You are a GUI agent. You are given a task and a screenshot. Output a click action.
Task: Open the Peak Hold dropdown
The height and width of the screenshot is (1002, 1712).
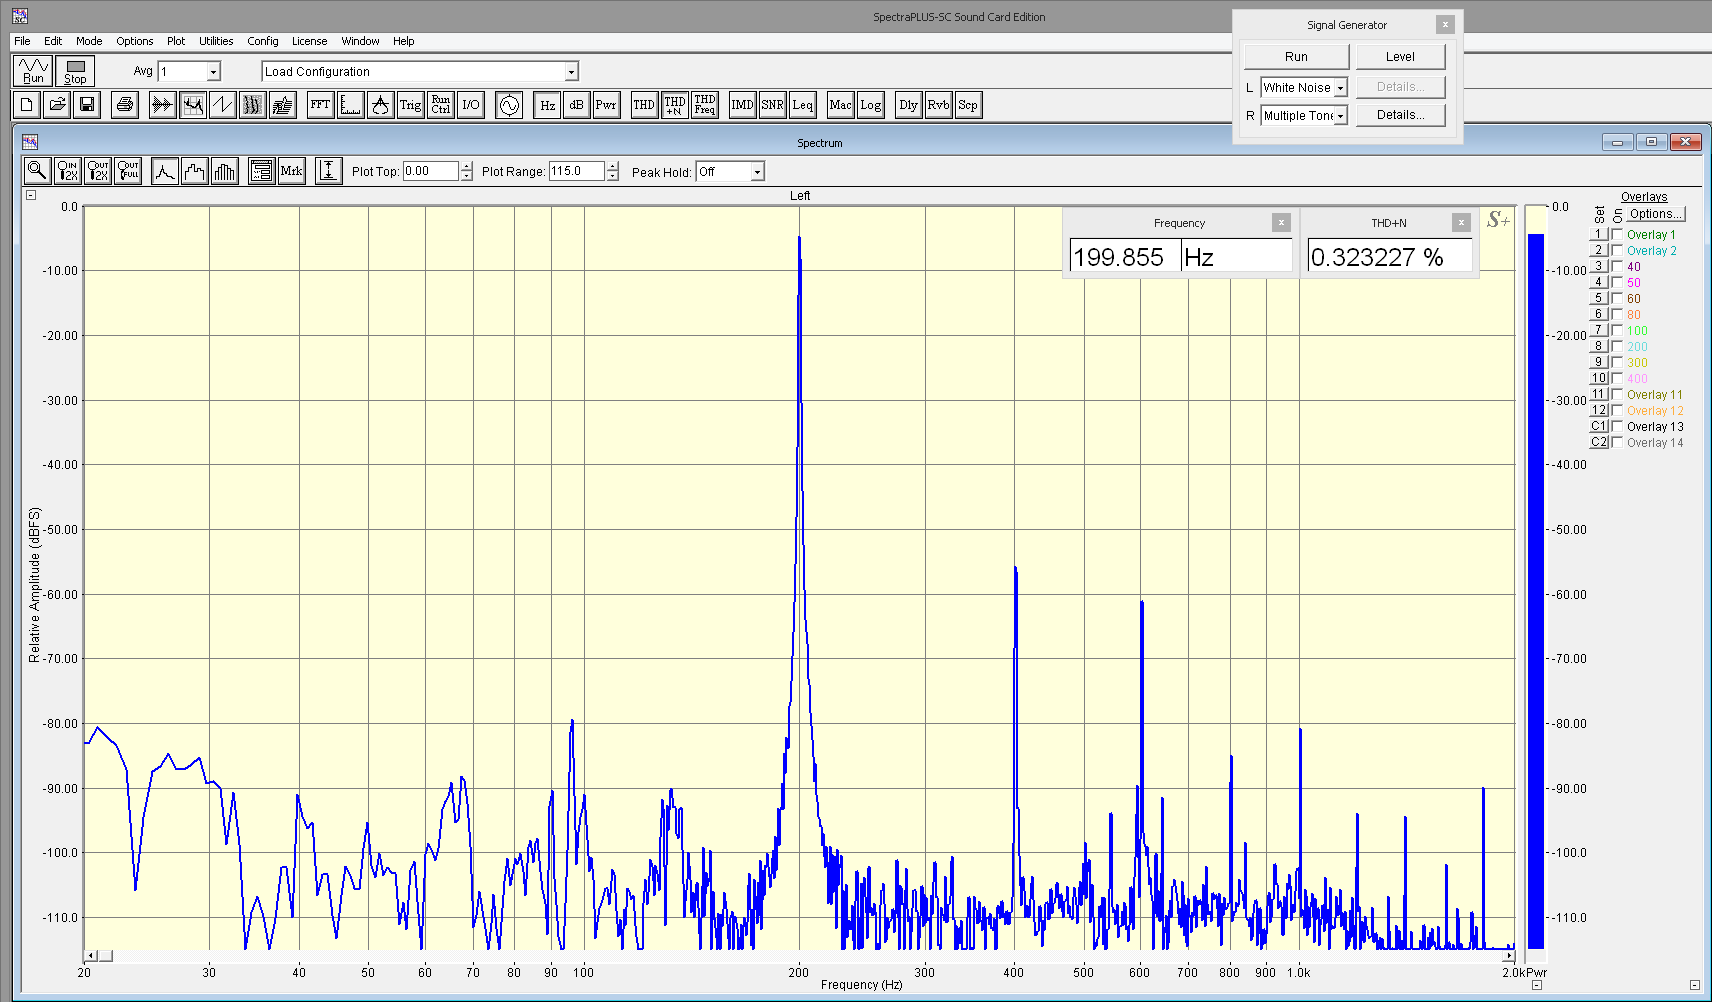[x=757, y=172]
